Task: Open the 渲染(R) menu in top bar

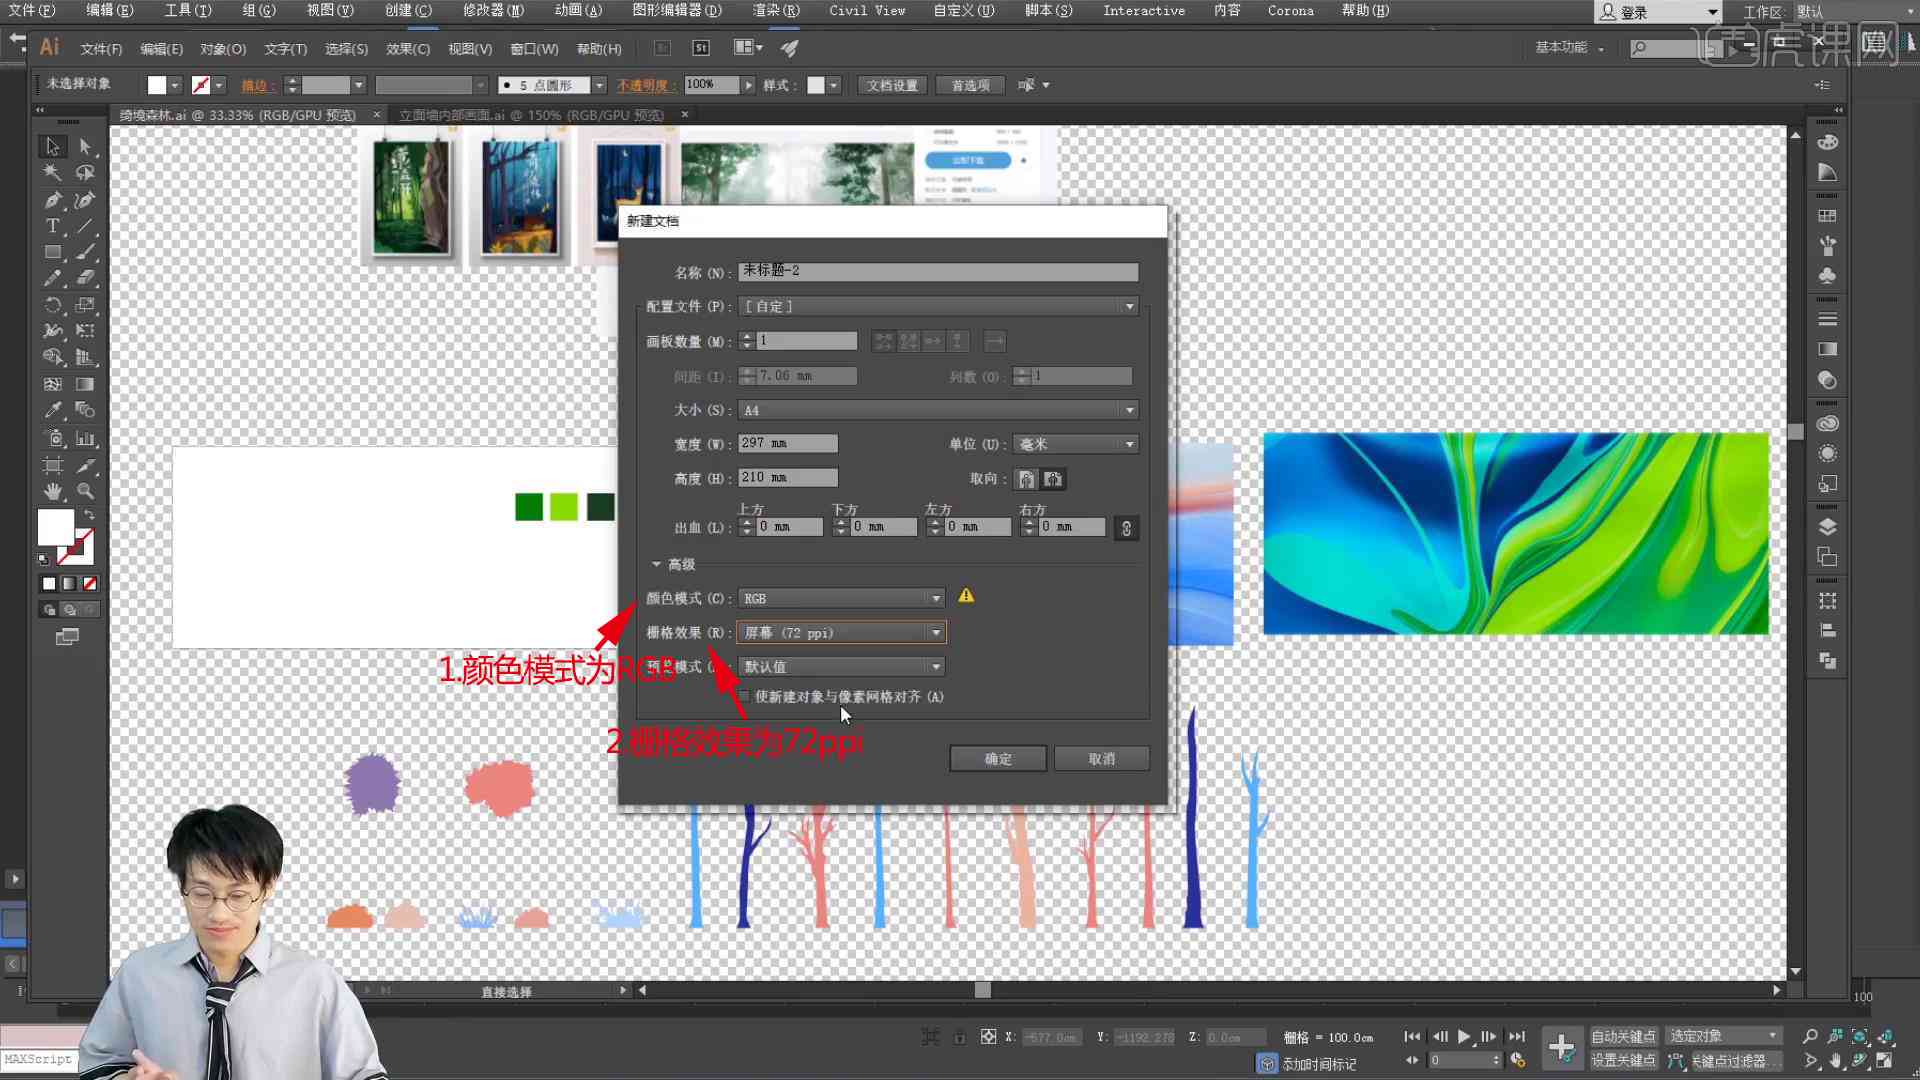Action: pyautogui.click(x=776, y=10)
